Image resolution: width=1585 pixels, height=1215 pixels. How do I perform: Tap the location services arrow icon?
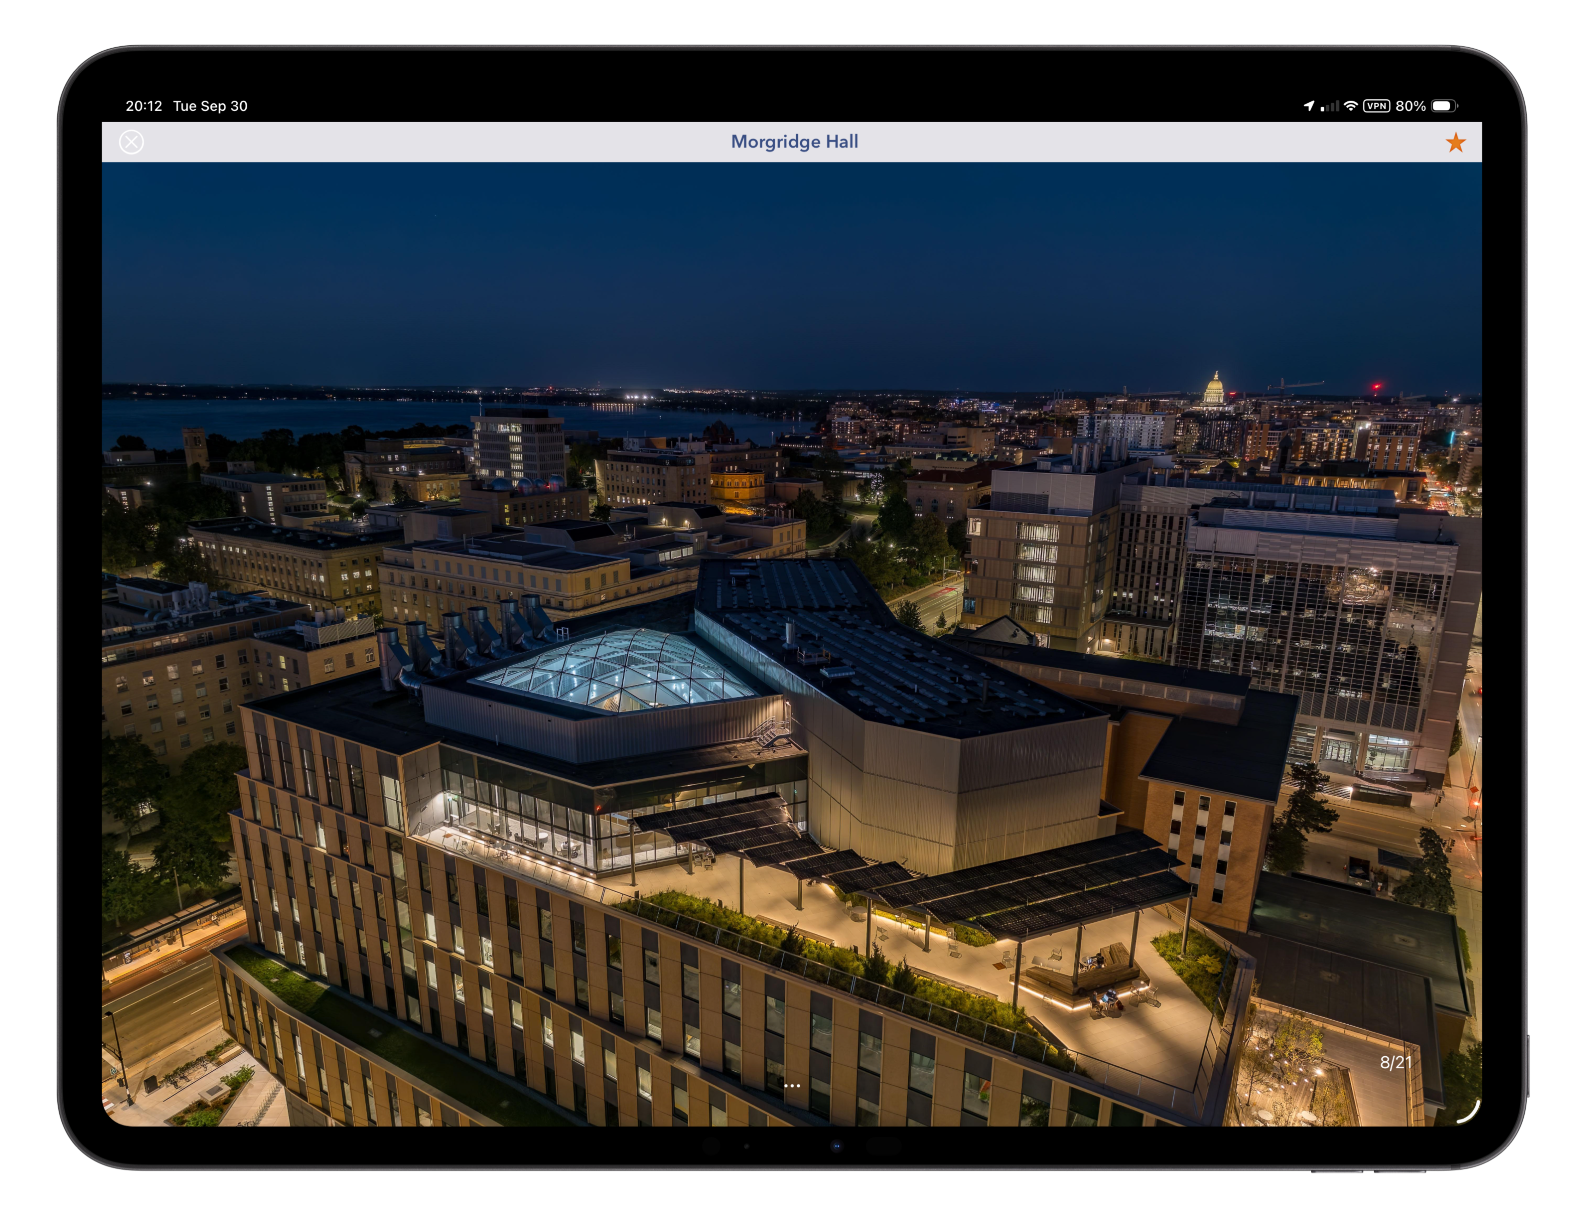(1308, 106)
